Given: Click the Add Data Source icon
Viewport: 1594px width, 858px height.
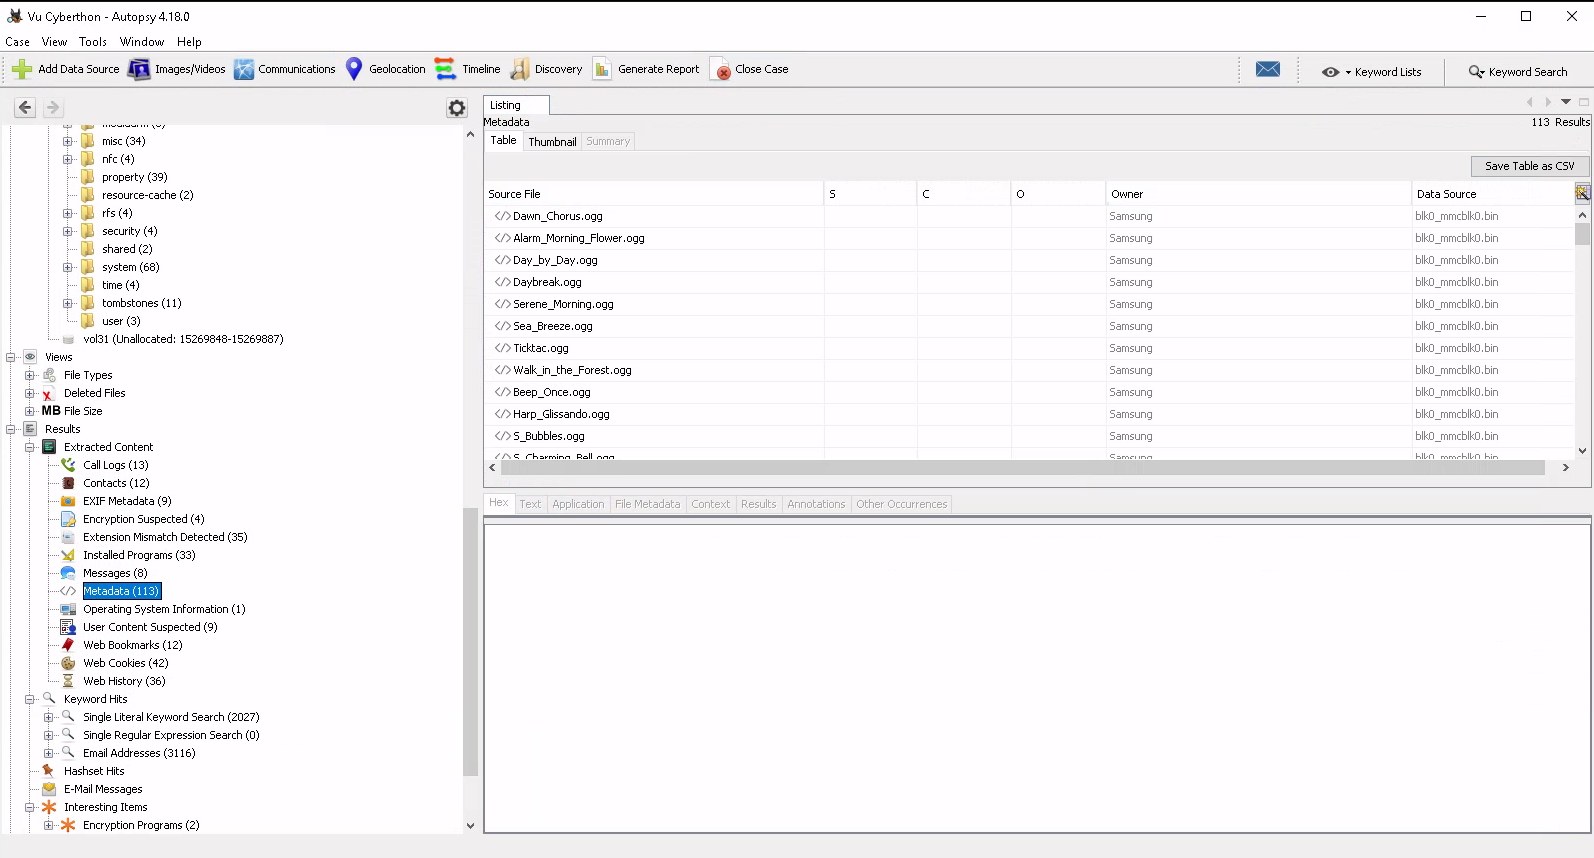Looking at the screenshot, I should coord(22,69).
